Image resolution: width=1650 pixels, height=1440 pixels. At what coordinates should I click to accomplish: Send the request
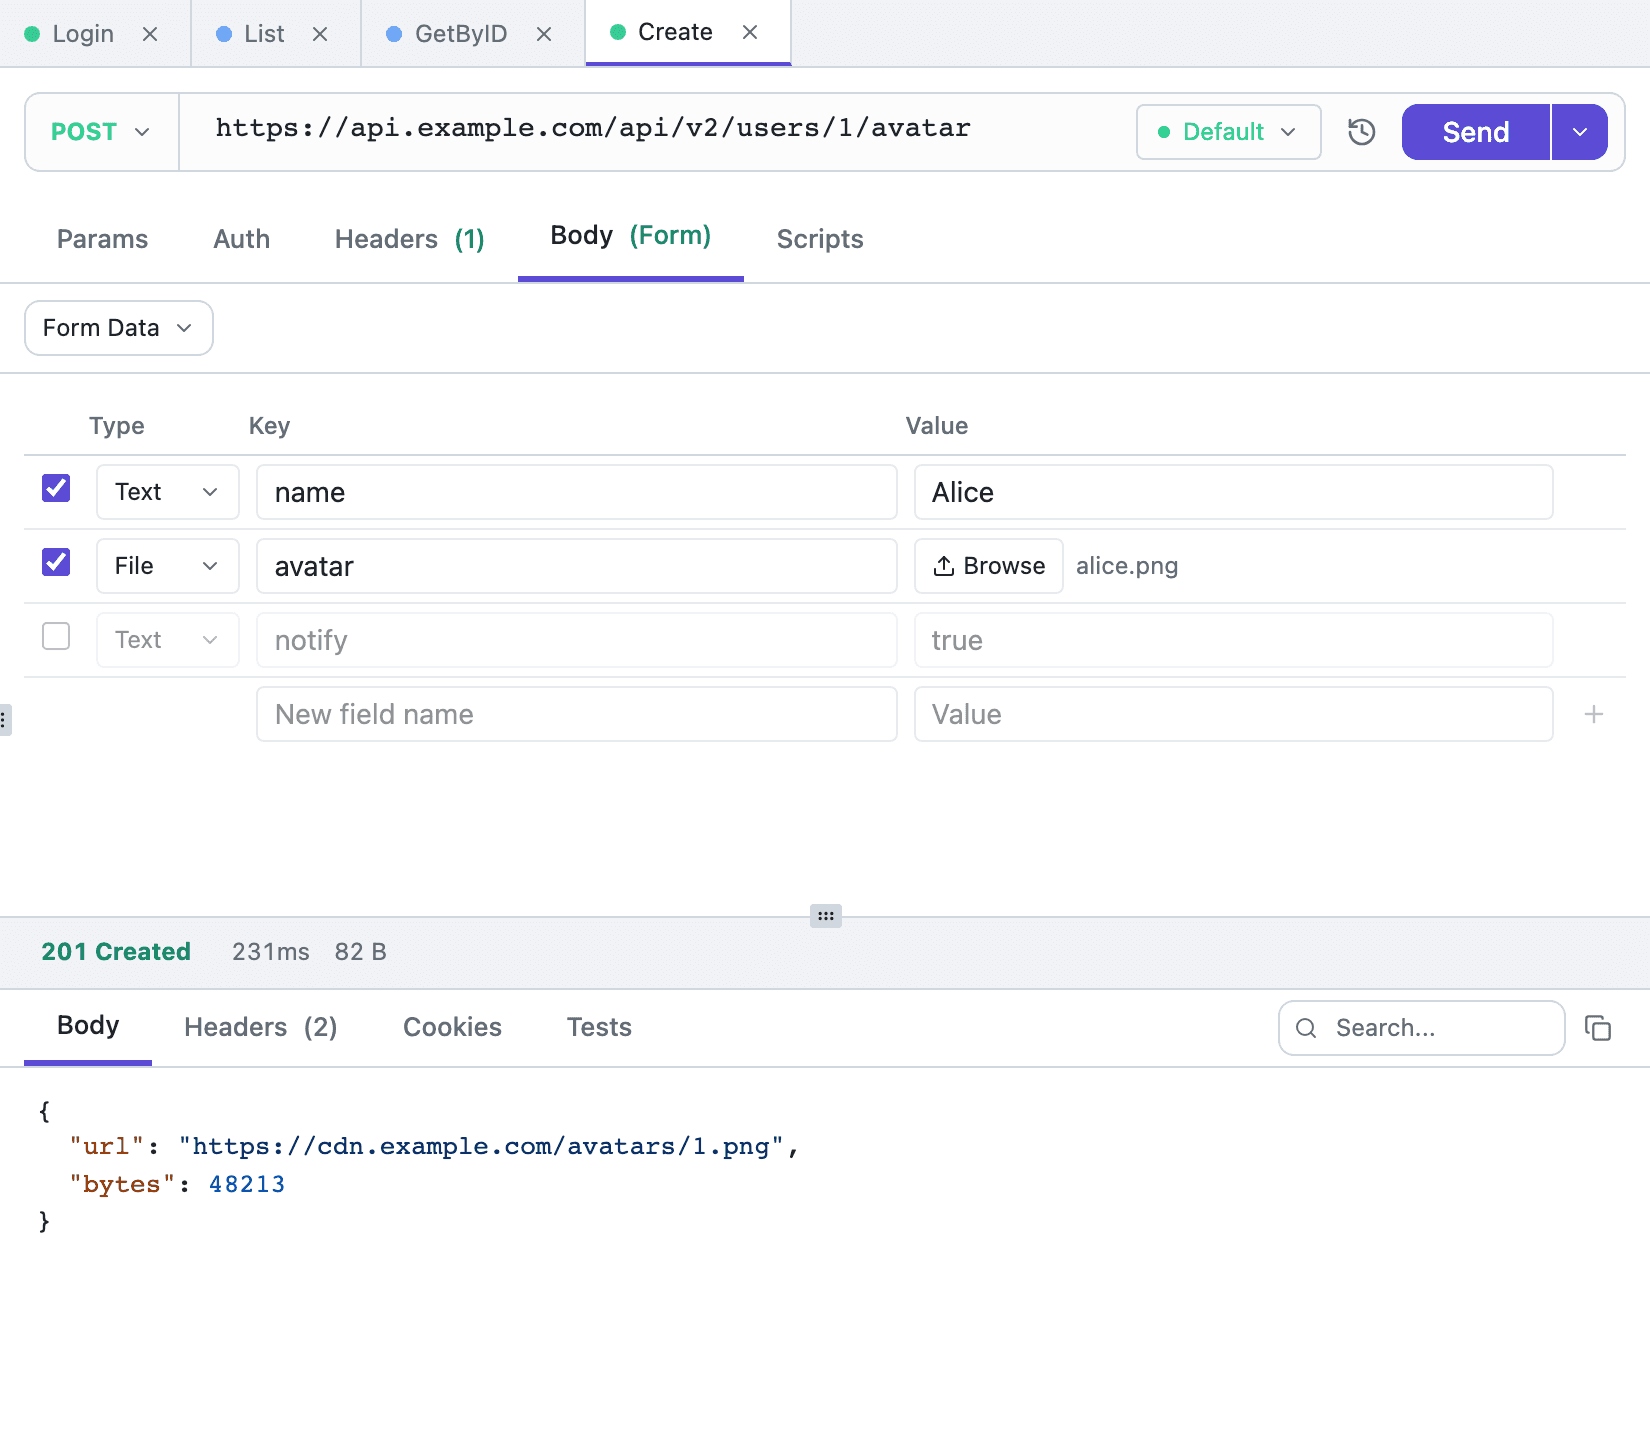click(x=1476, y=132)
